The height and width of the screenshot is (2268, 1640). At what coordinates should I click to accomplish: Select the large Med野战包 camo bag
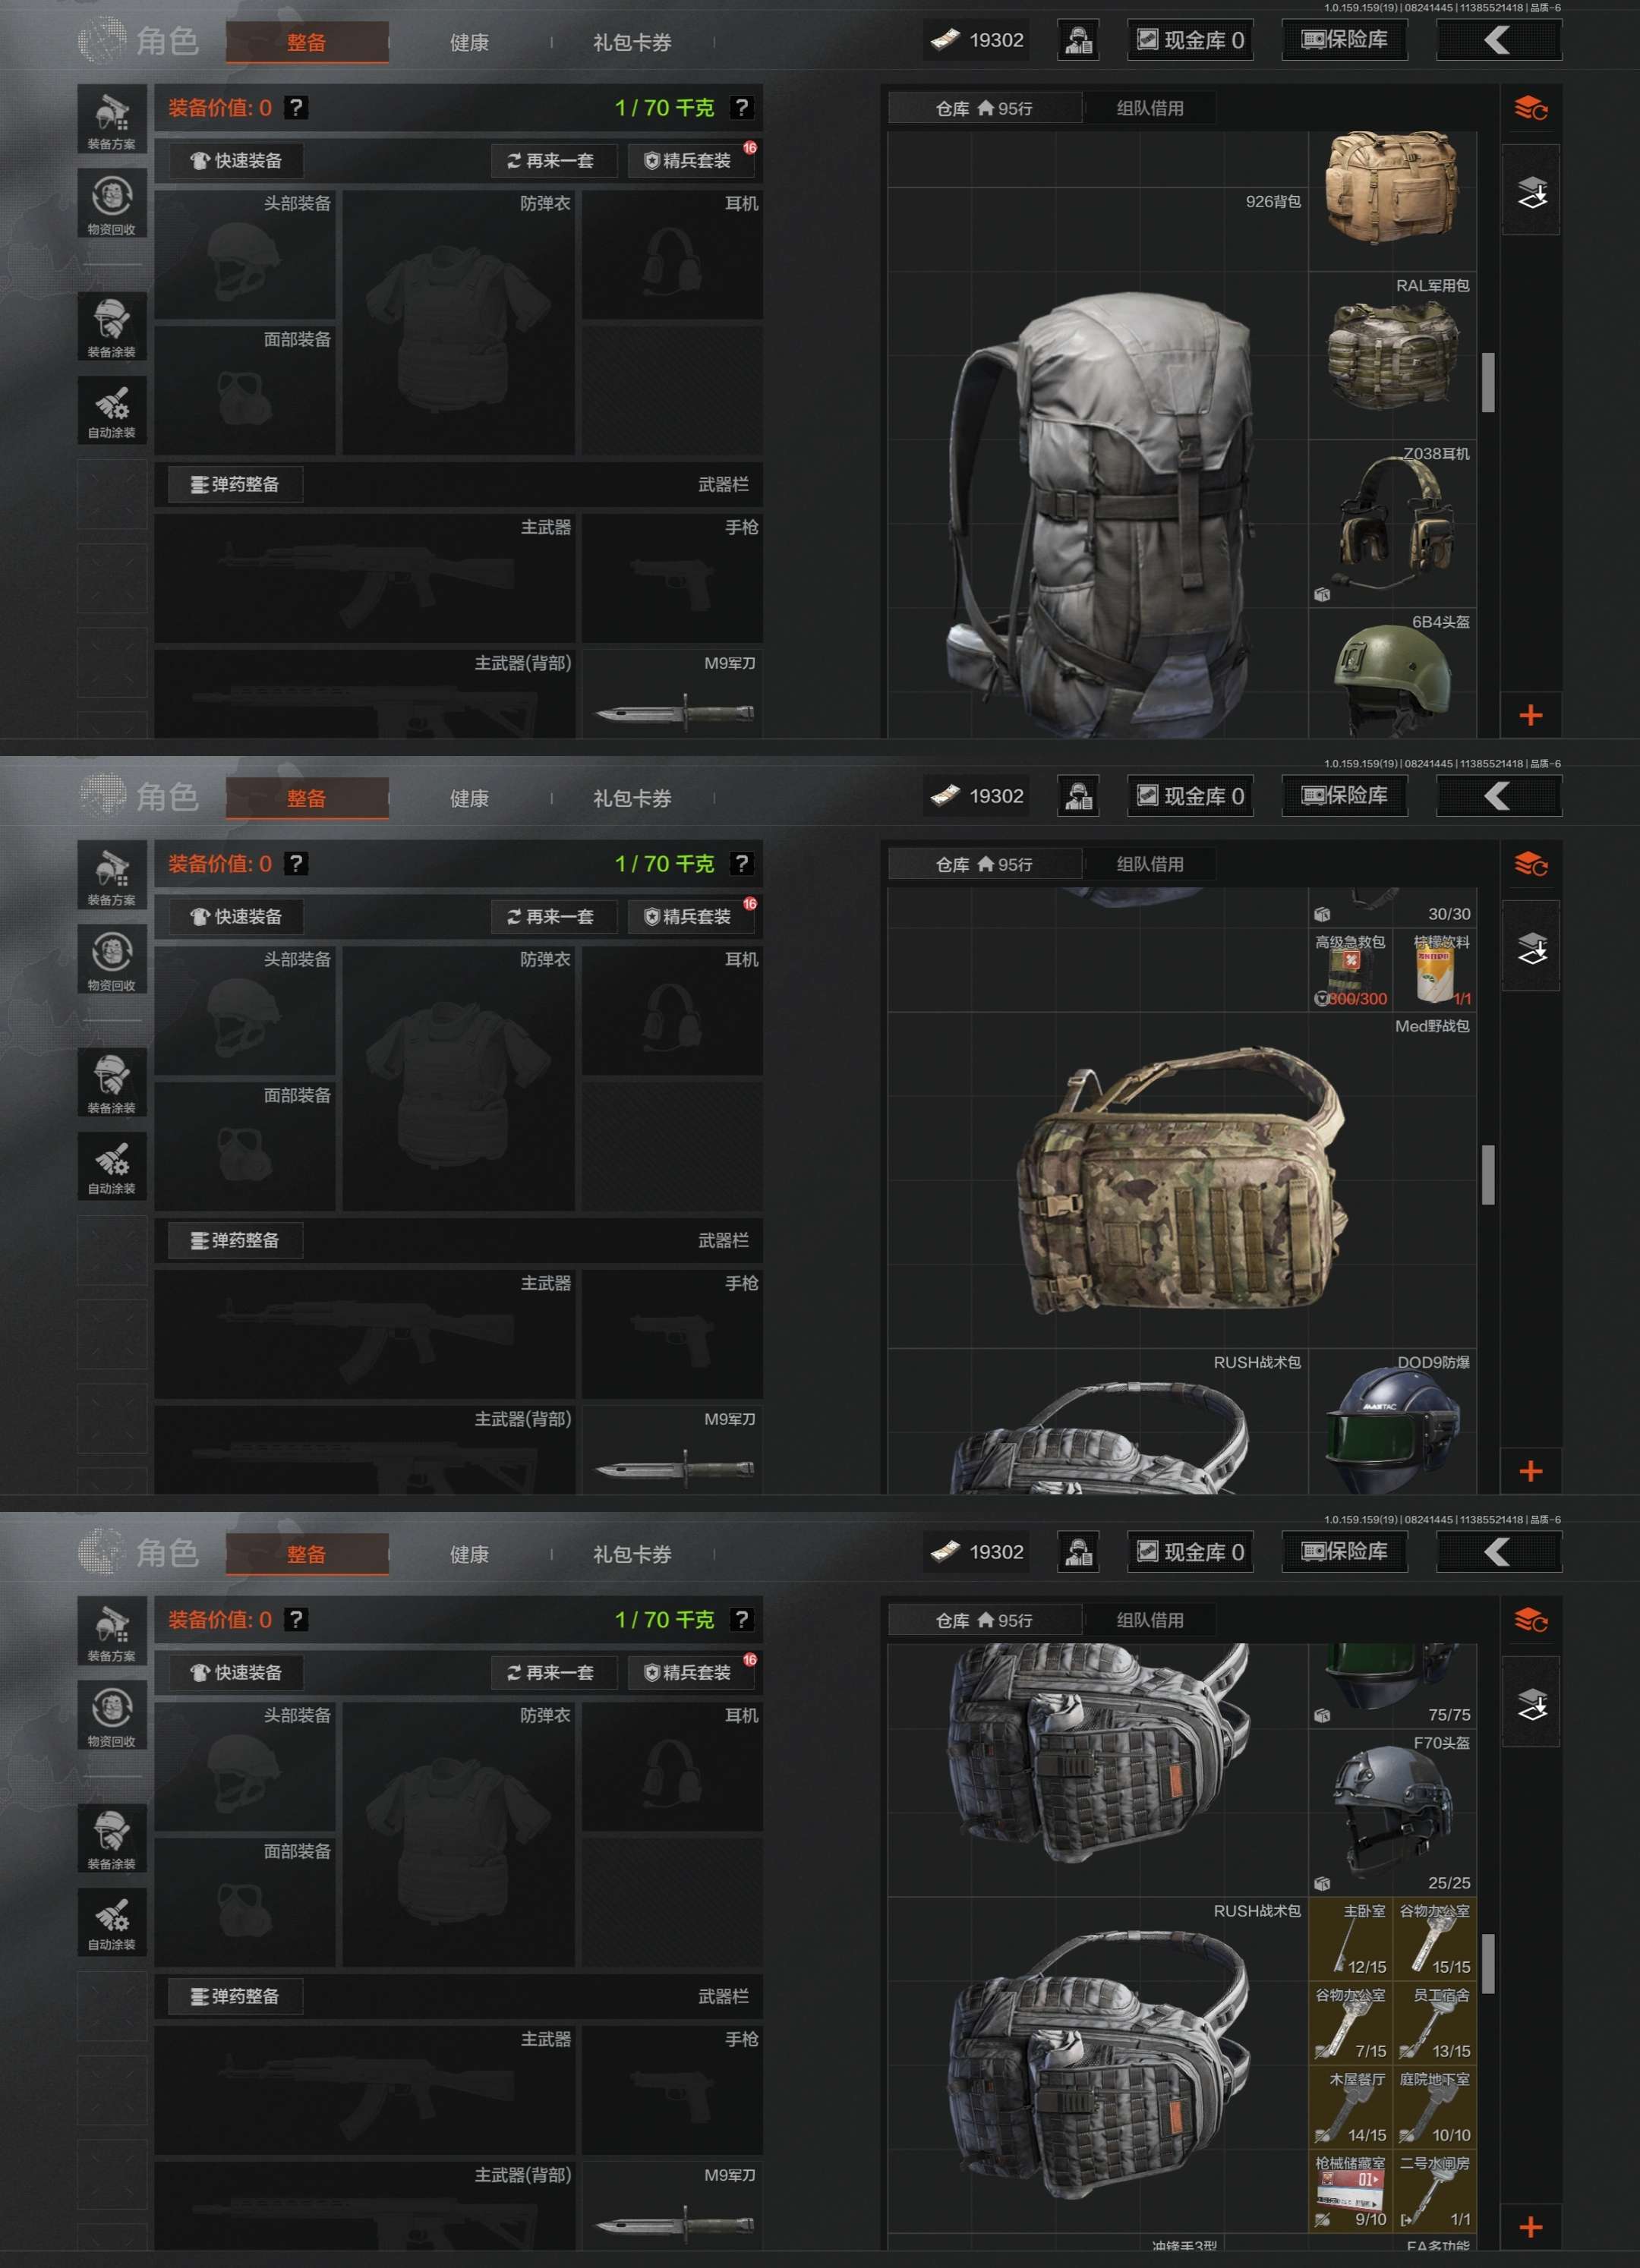click(1182, 1180)
